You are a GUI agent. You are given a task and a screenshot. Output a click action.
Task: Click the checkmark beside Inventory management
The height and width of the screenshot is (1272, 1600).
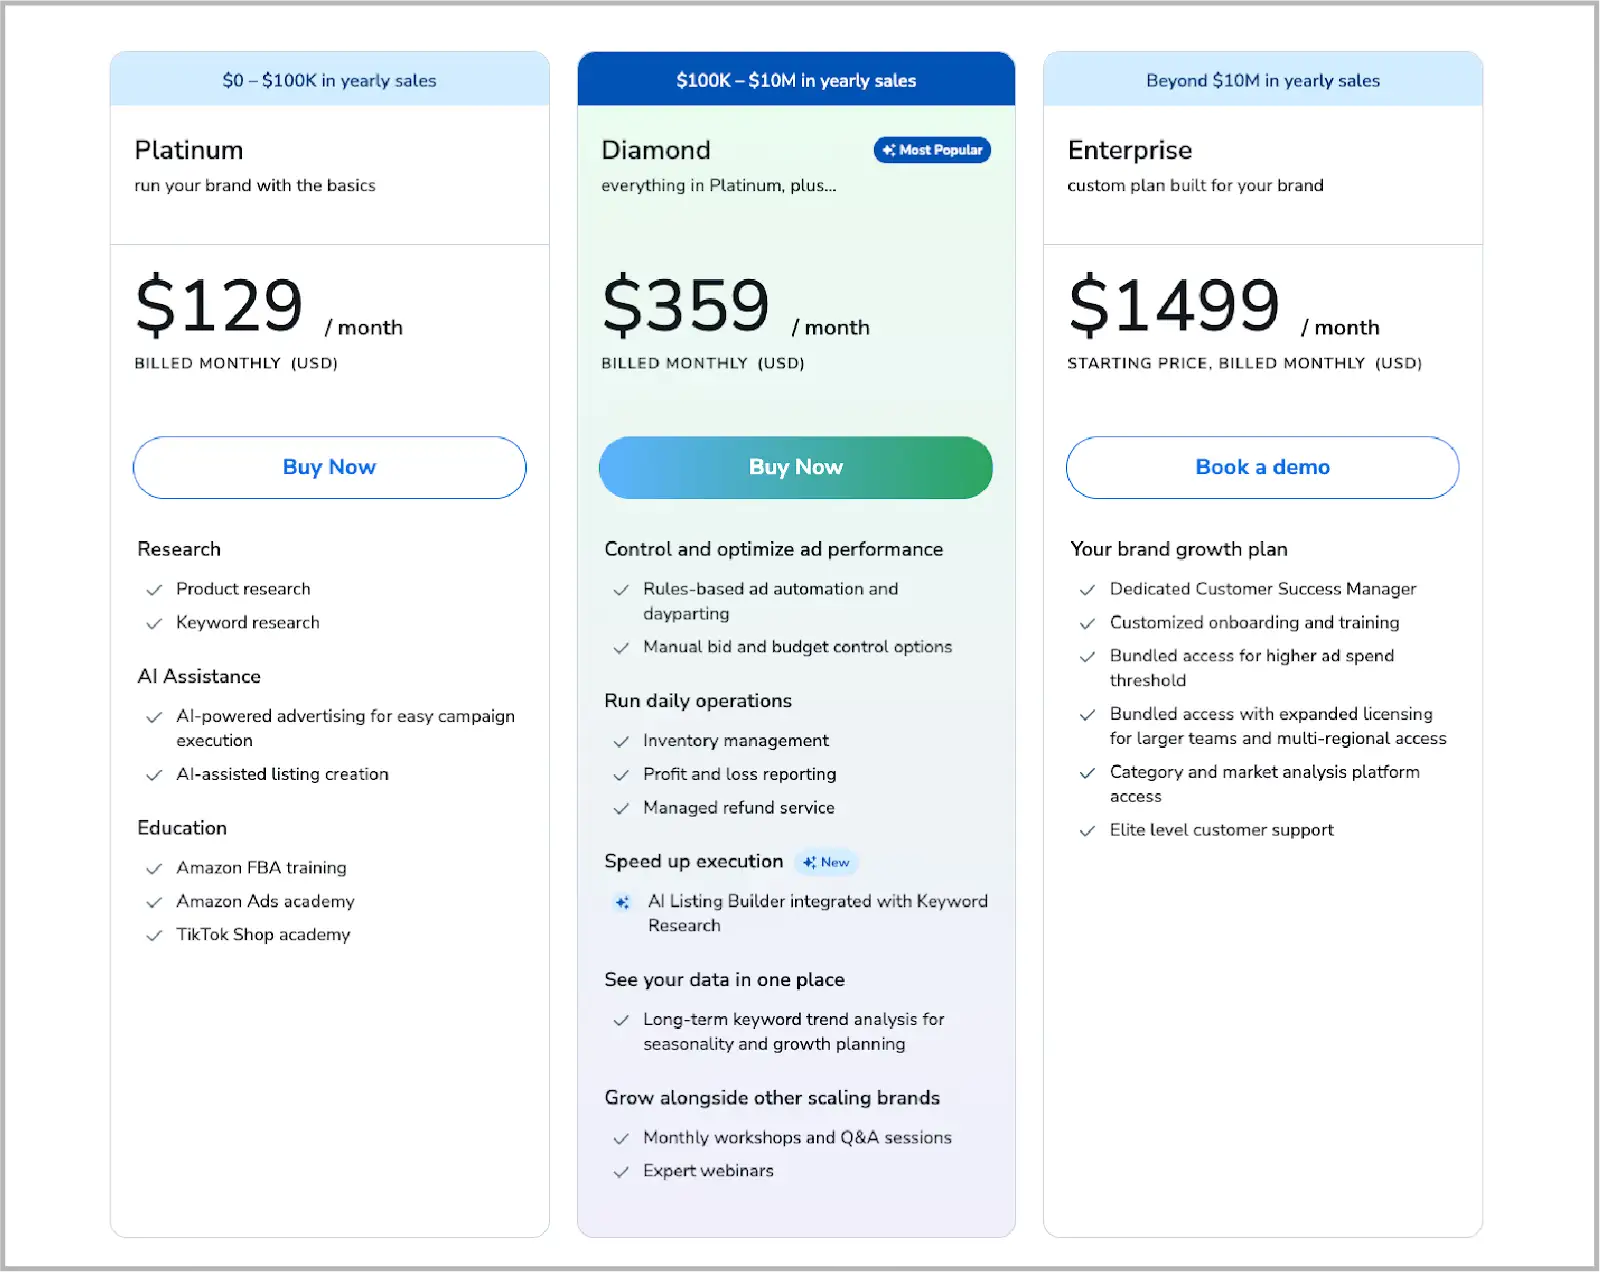621,741
